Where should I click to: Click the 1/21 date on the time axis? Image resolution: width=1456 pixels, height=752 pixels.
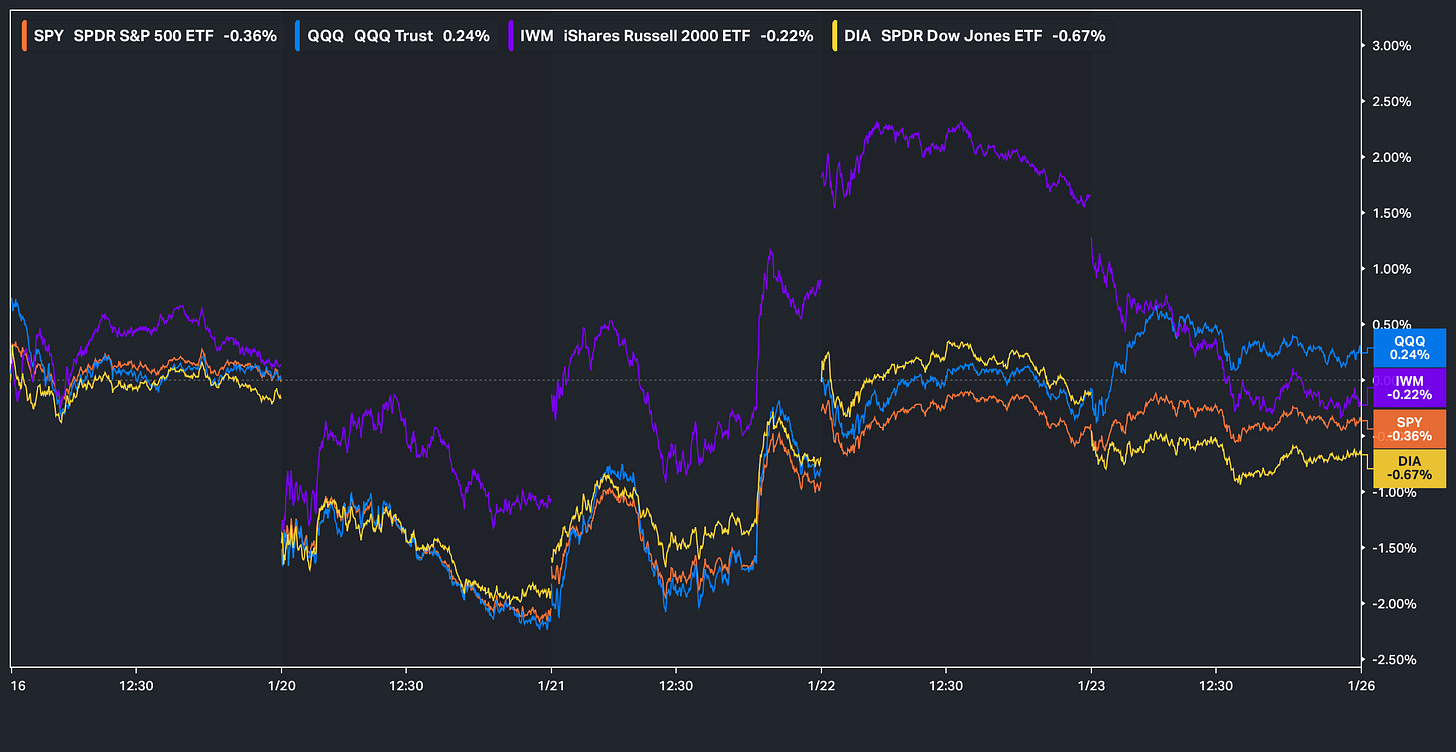(551, 685)
